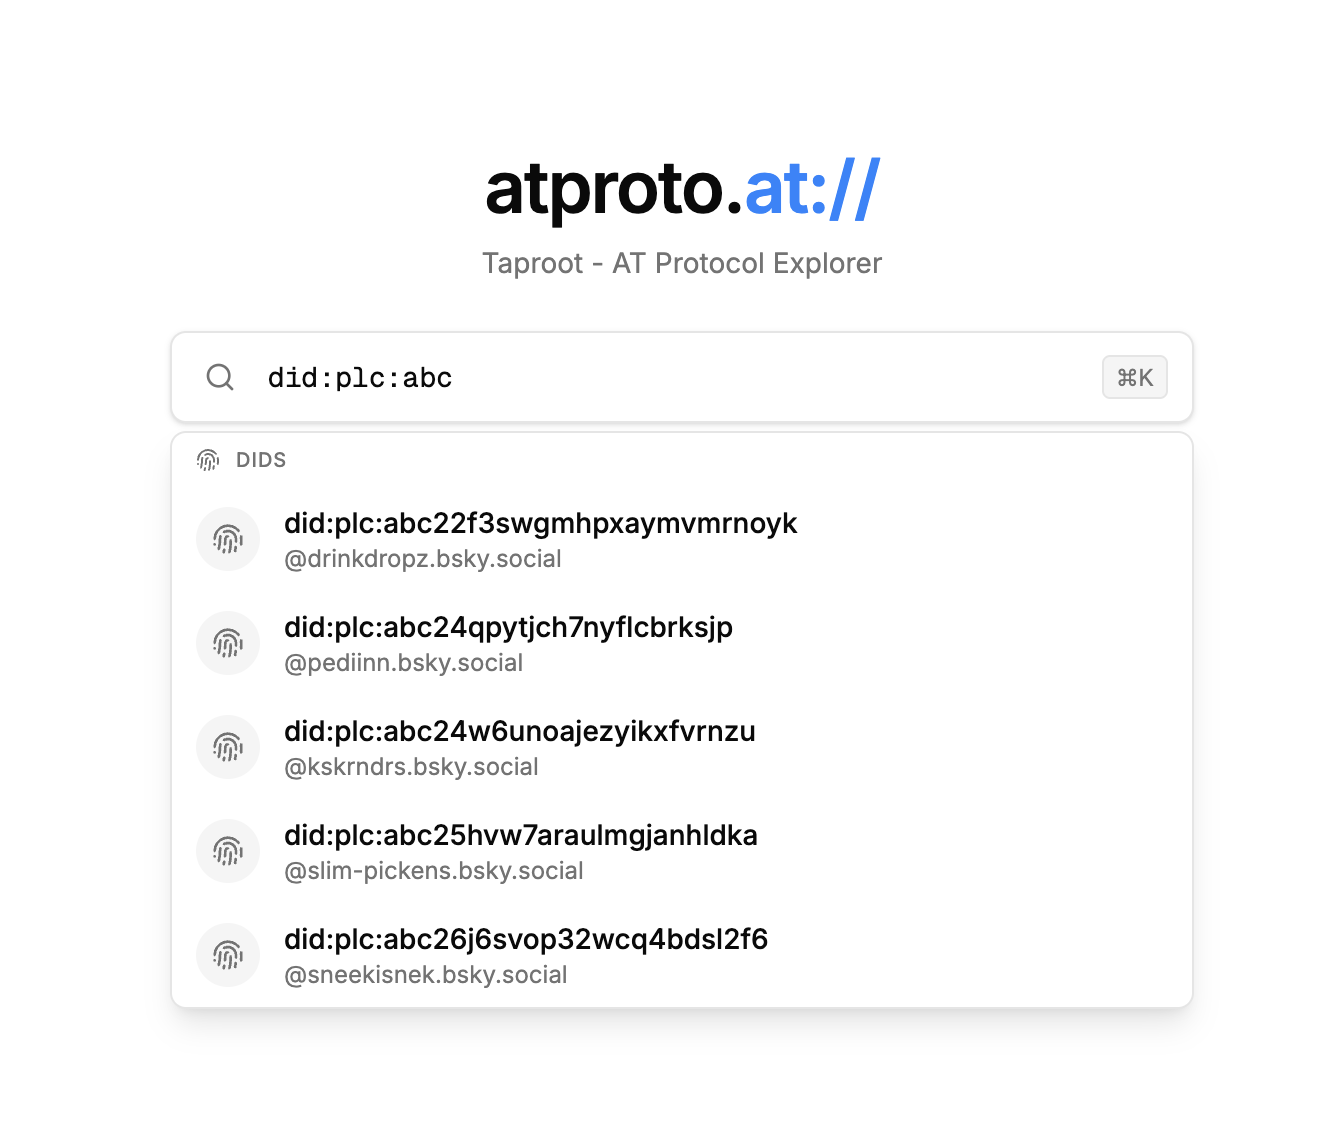Choose did:plc:abc24w6unoajezyikxfvrnzu from results
1328x1134 pixels.
pyautogui.click(x=519, y=732)
